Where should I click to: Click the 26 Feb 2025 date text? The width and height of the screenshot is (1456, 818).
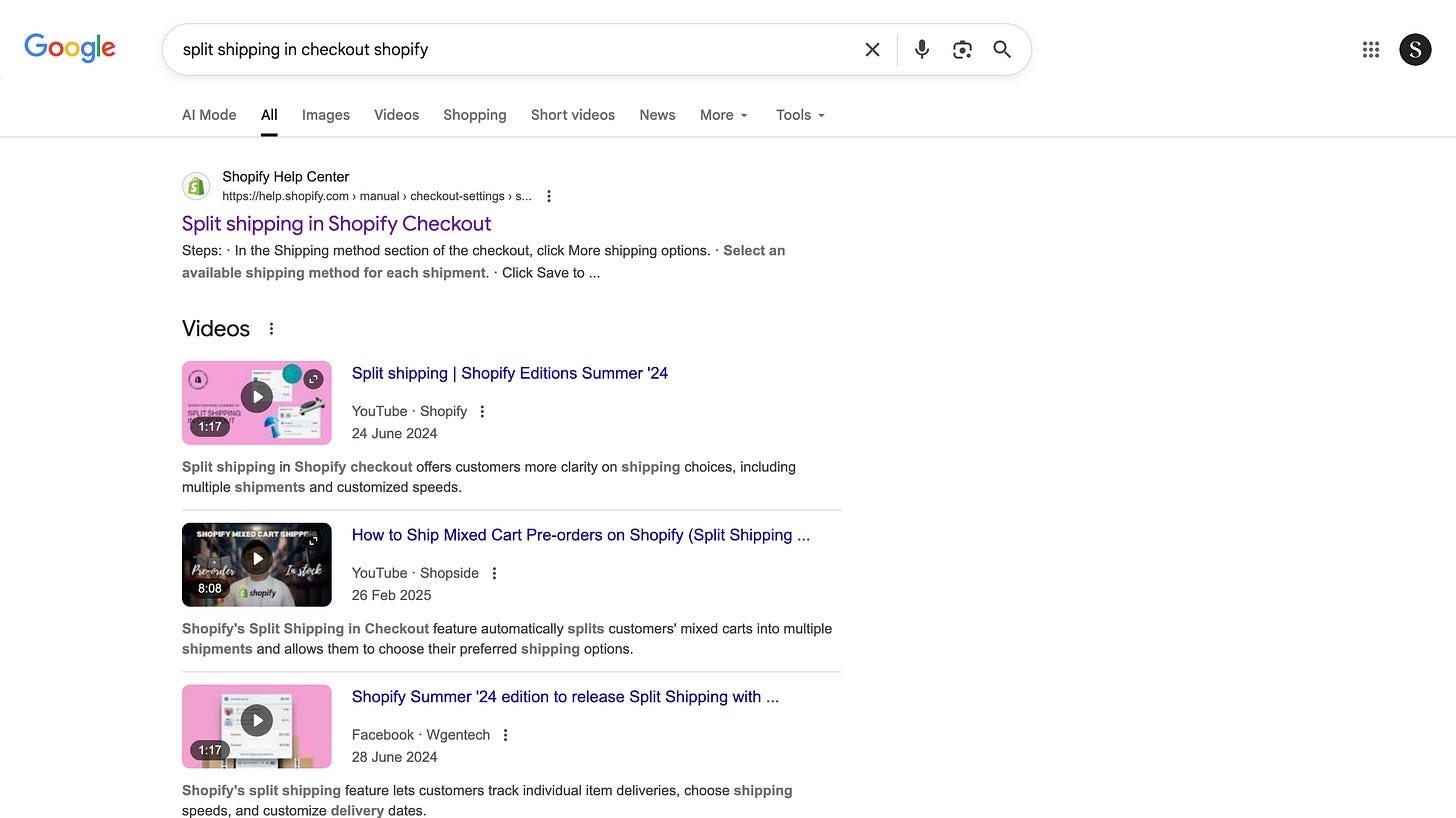pyautogui.click(x=391, y=595)
